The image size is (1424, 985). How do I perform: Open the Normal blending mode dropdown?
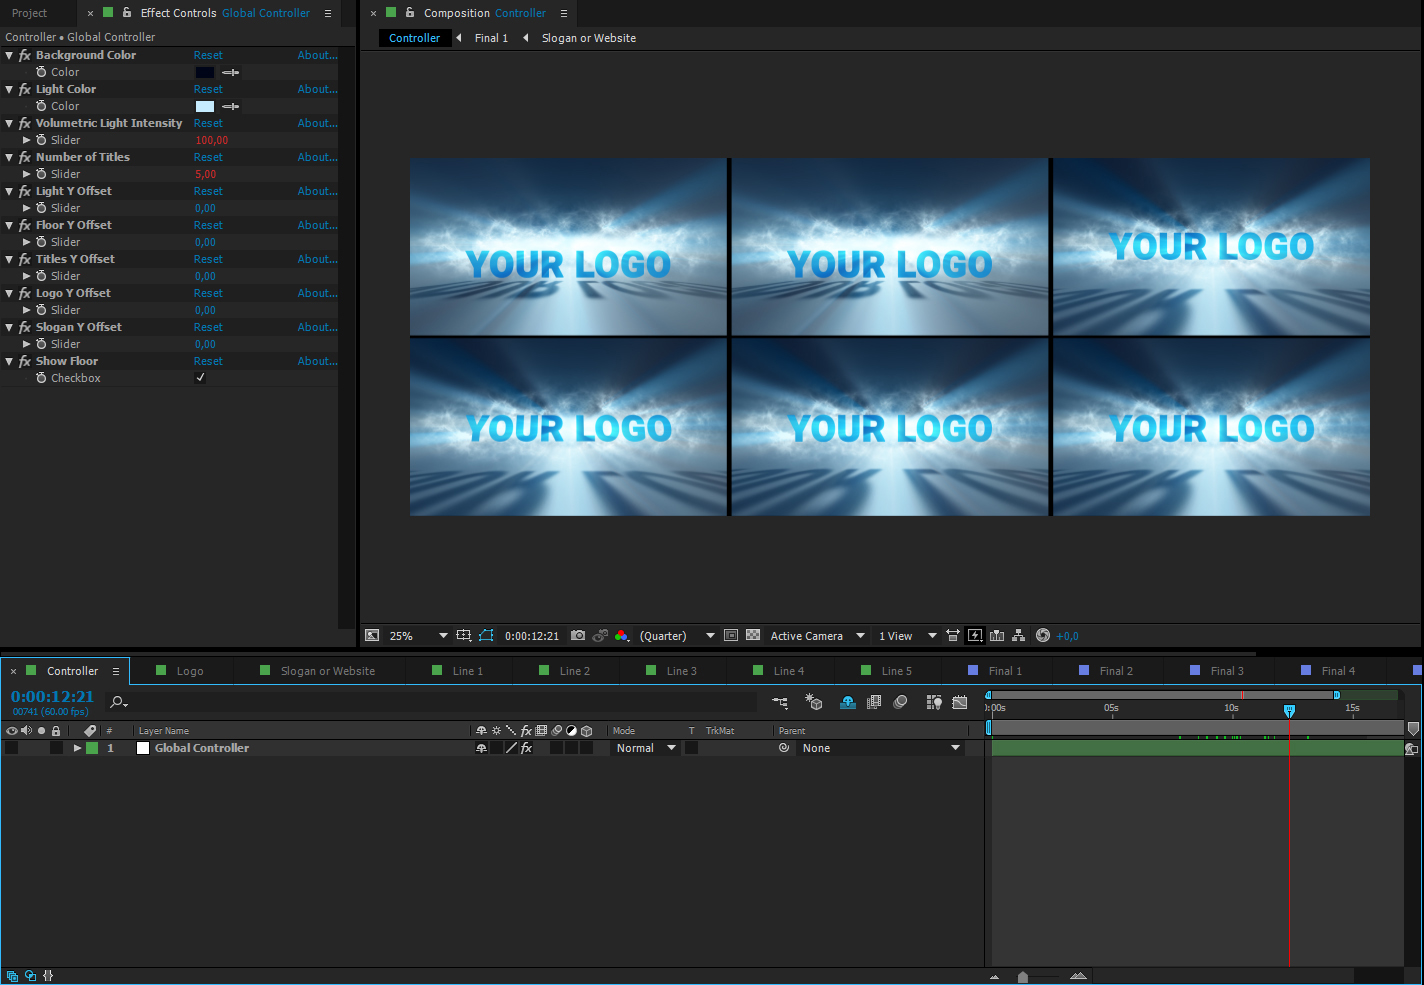(645, 748)
